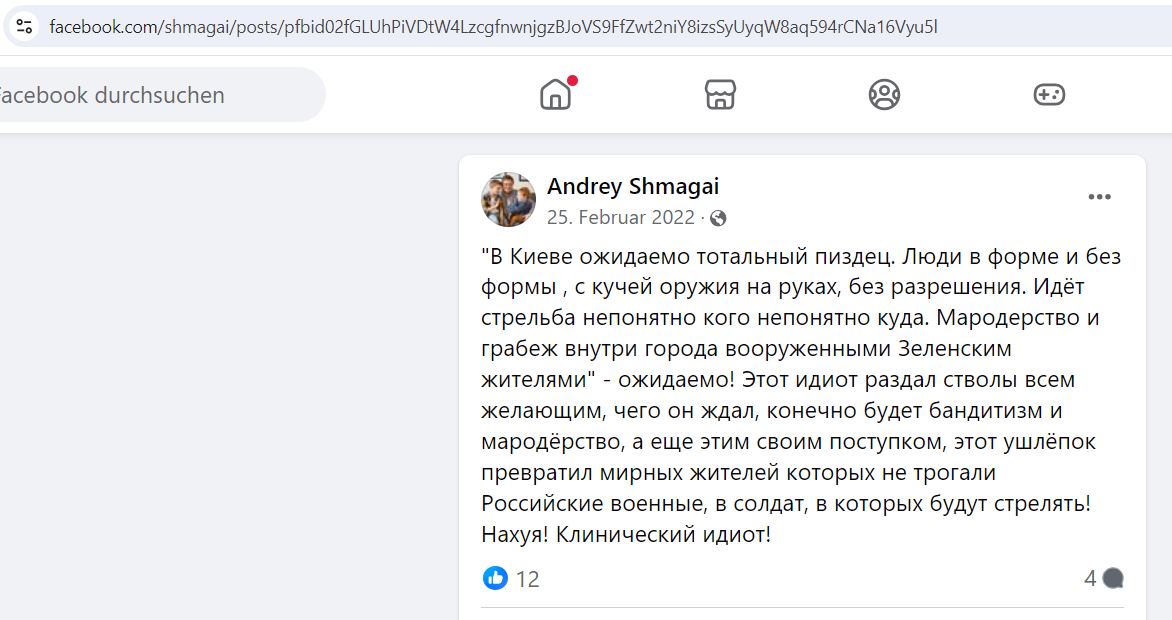1172x620 pixels.
Task: Click the line starting with желающим
Action: [x=771, y=411]
